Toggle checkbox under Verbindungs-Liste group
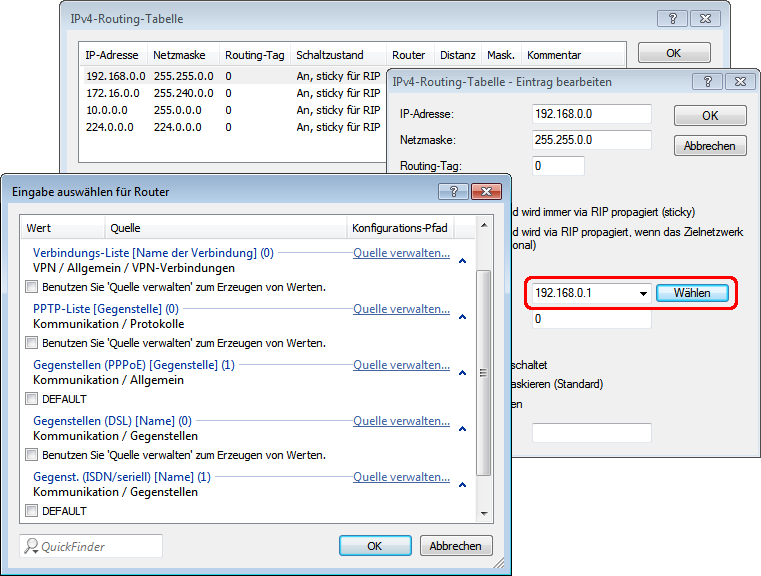Viewport: 761px width, 576px height. point(32,287)
